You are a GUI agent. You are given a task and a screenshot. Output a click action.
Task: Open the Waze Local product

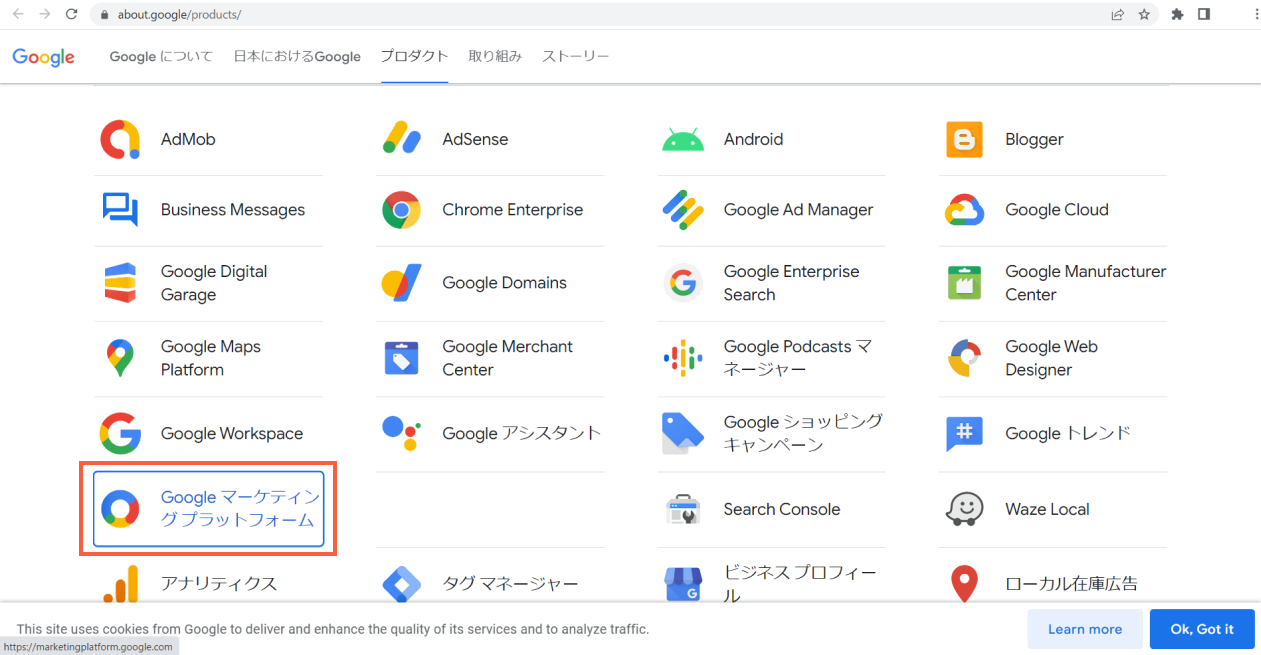tap(964, 509)
